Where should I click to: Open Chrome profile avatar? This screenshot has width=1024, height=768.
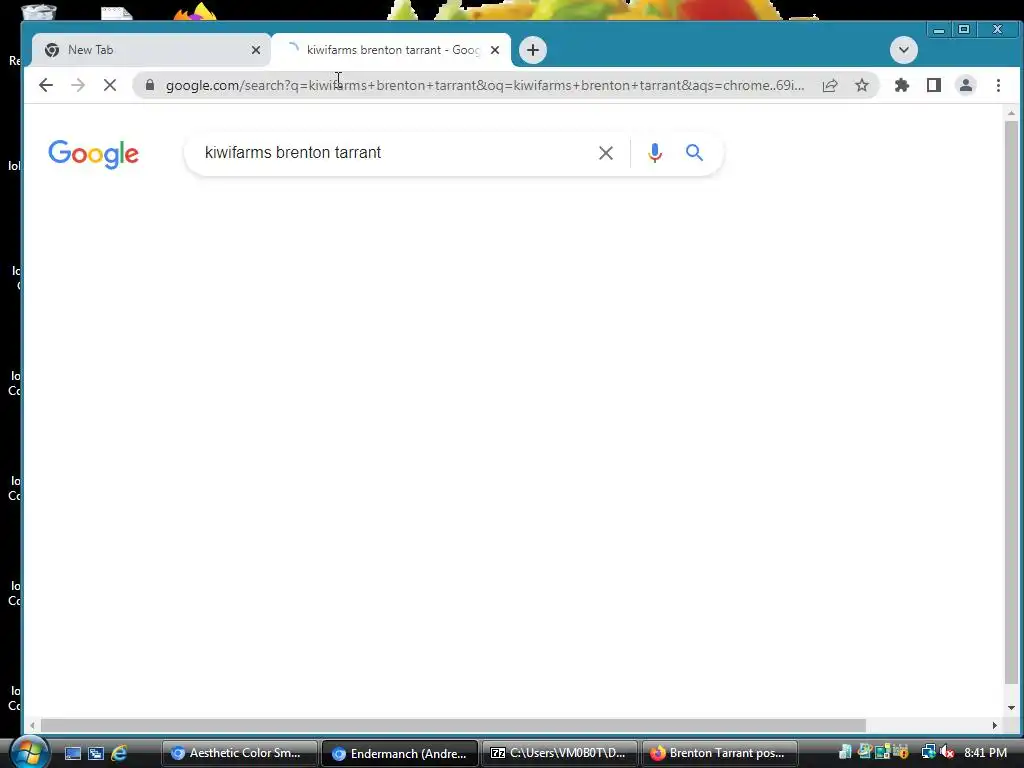(966, 85)
